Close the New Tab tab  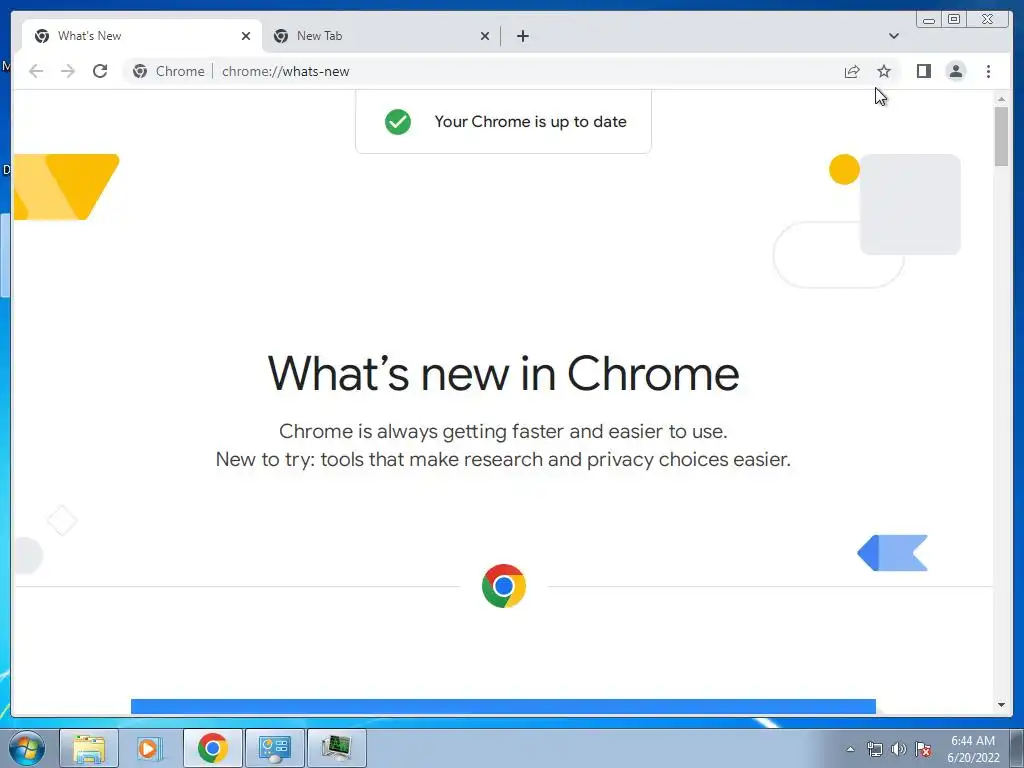tap(485, 36)
